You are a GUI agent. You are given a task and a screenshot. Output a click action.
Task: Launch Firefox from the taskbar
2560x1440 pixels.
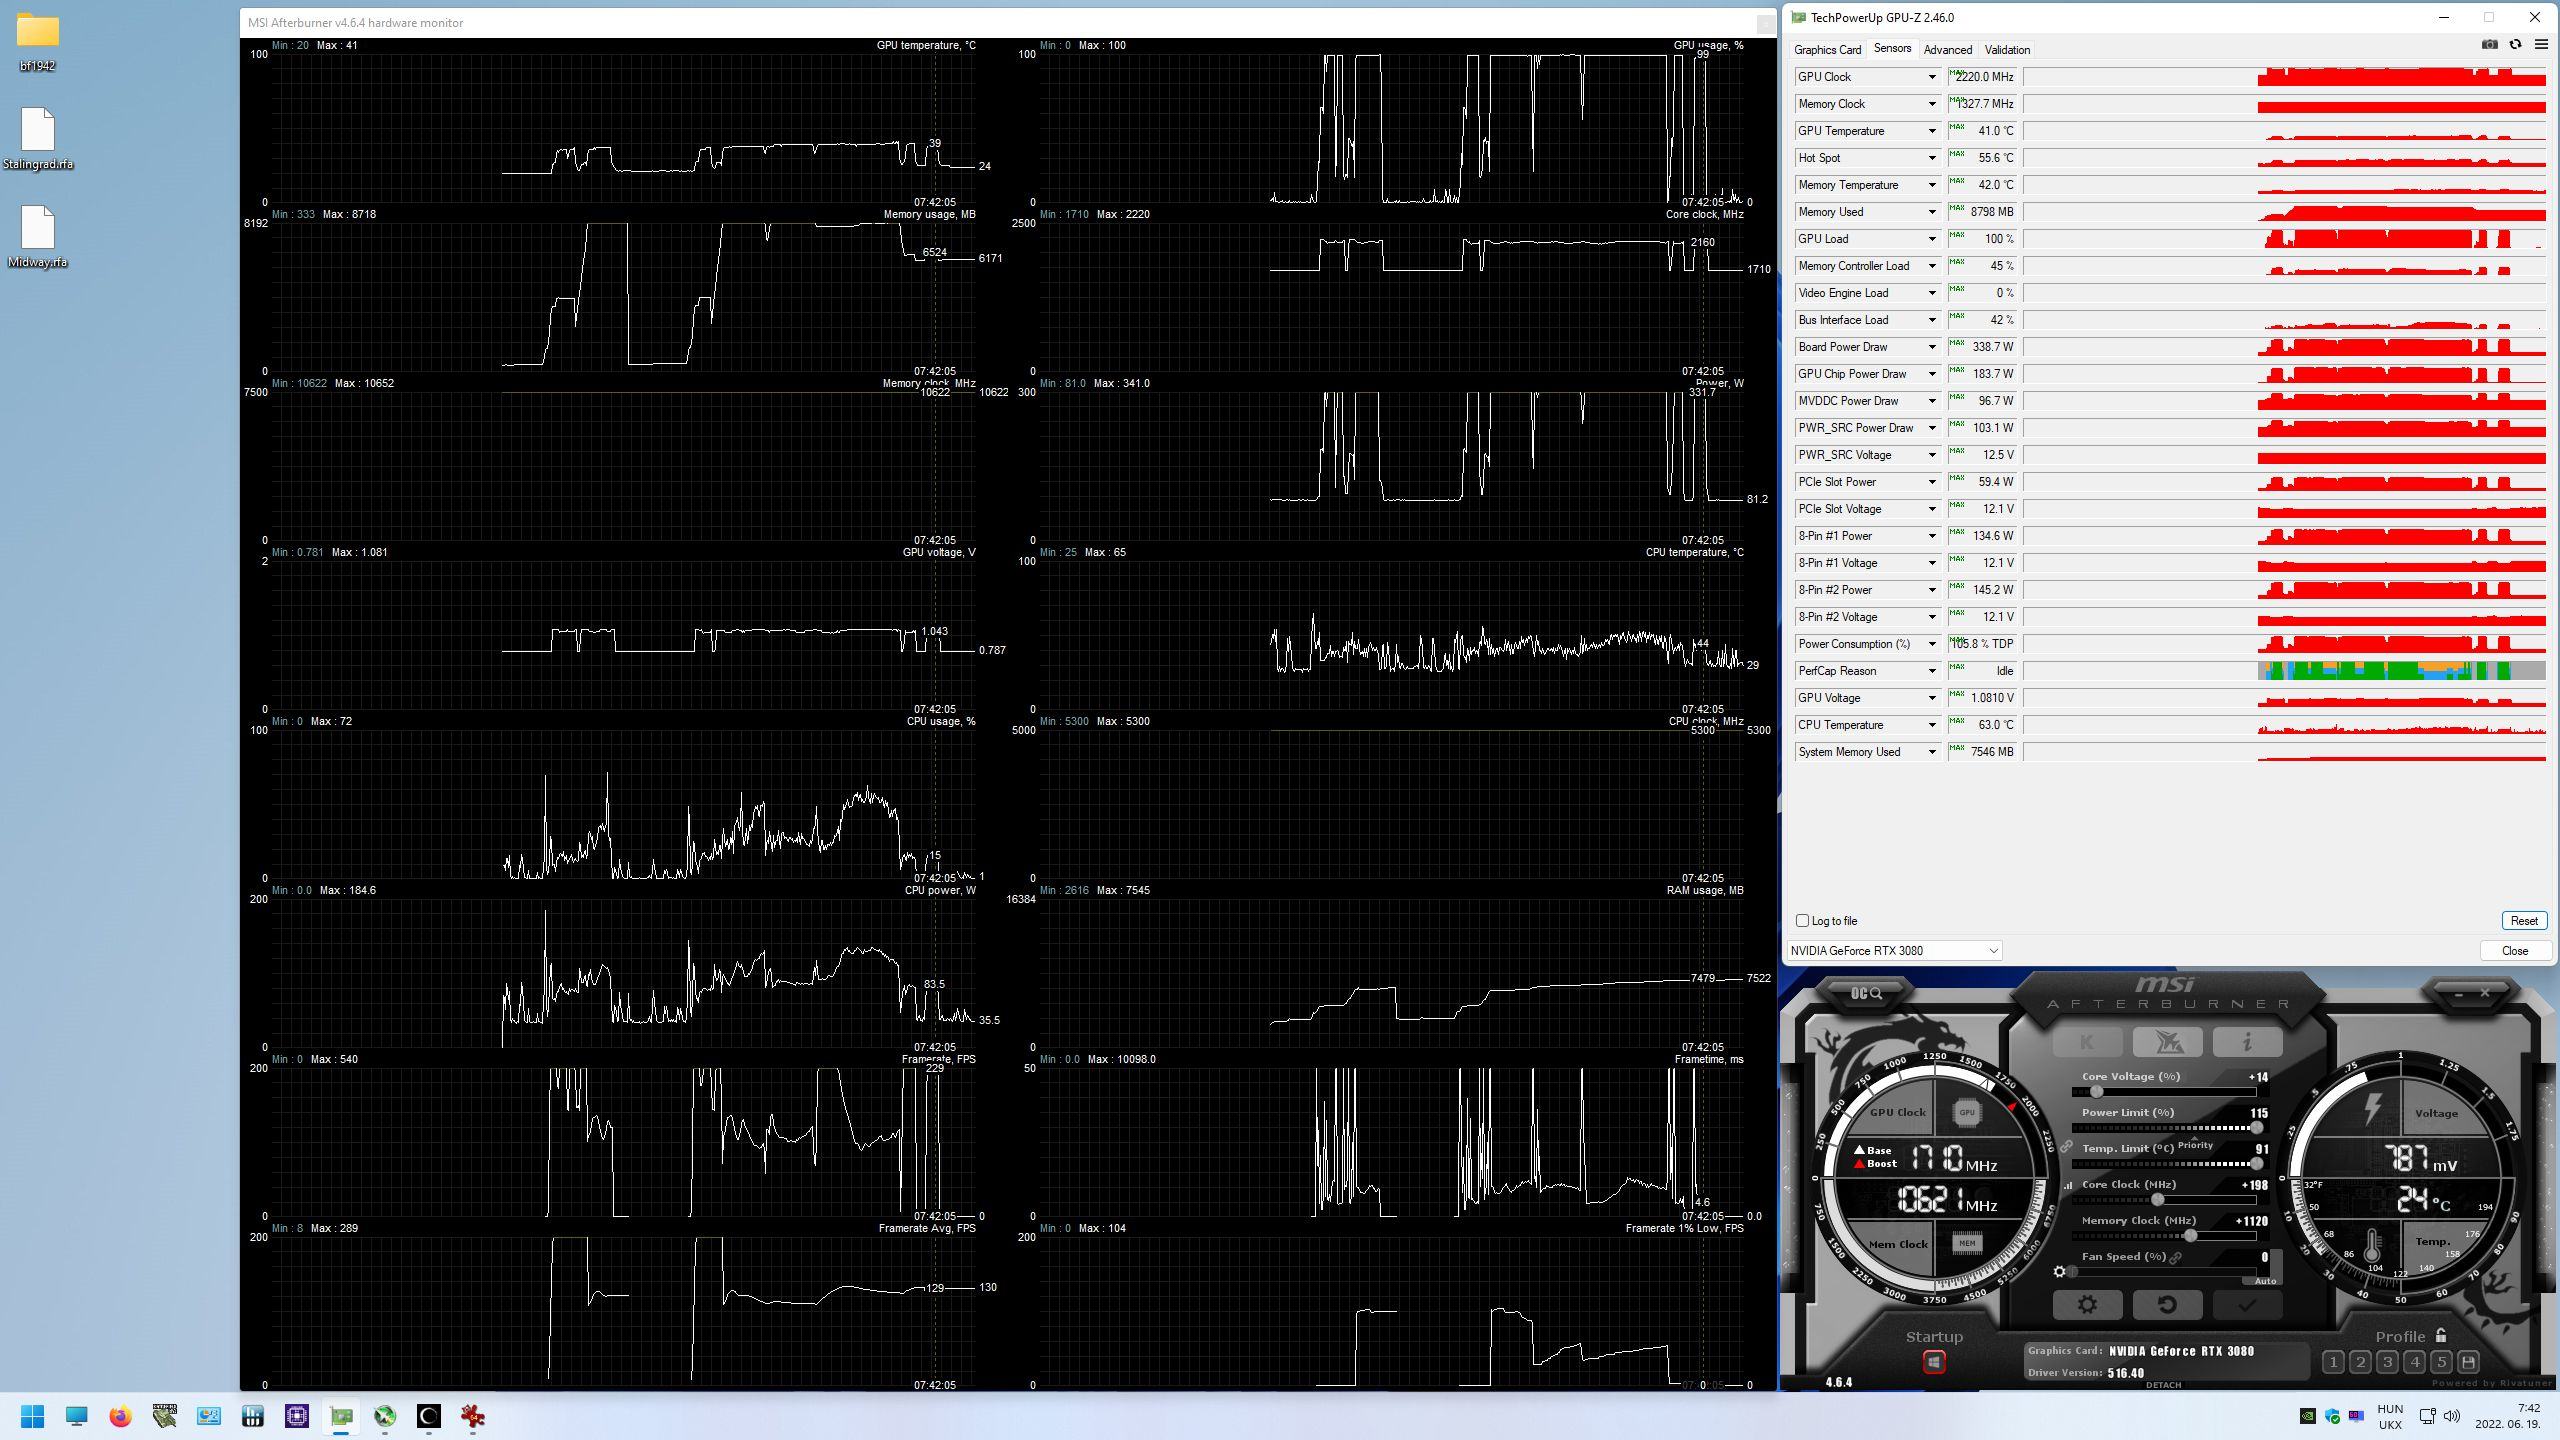(120, 1416)
